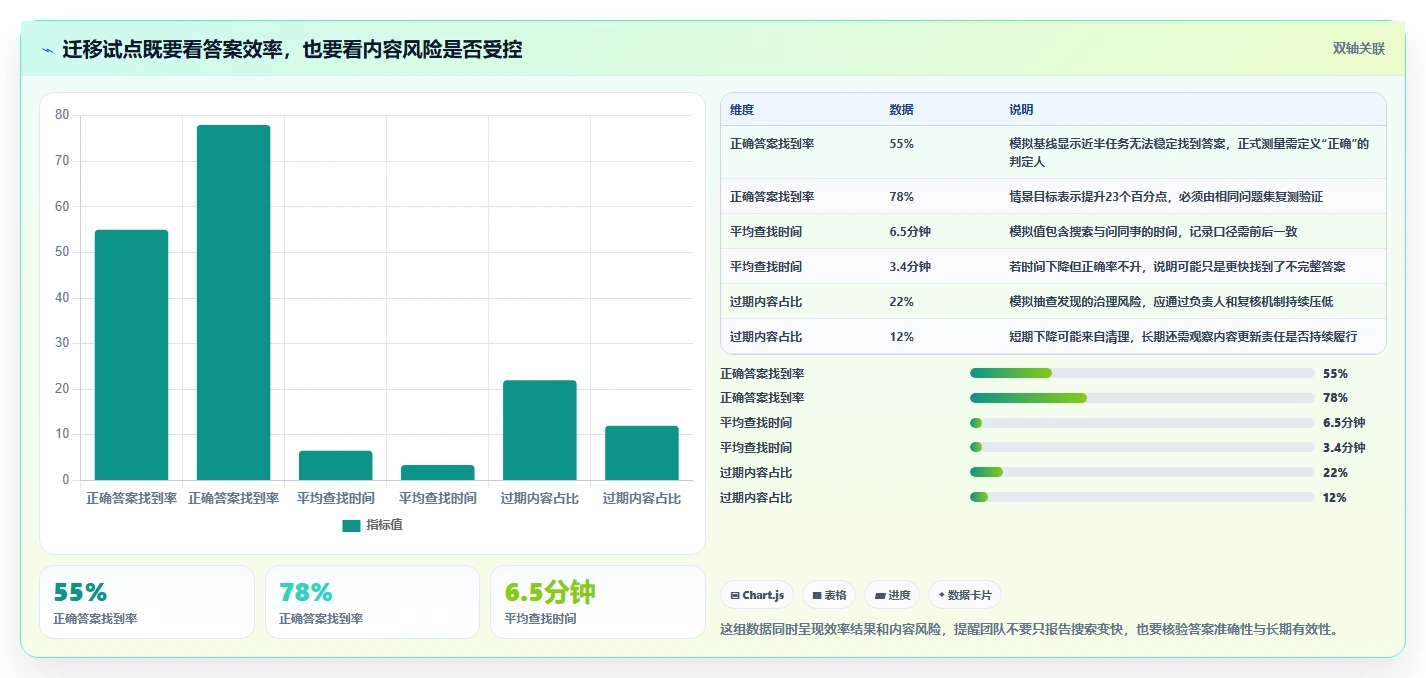Click description starting 短期下降可能来自清理

[x=1183, y=337]
